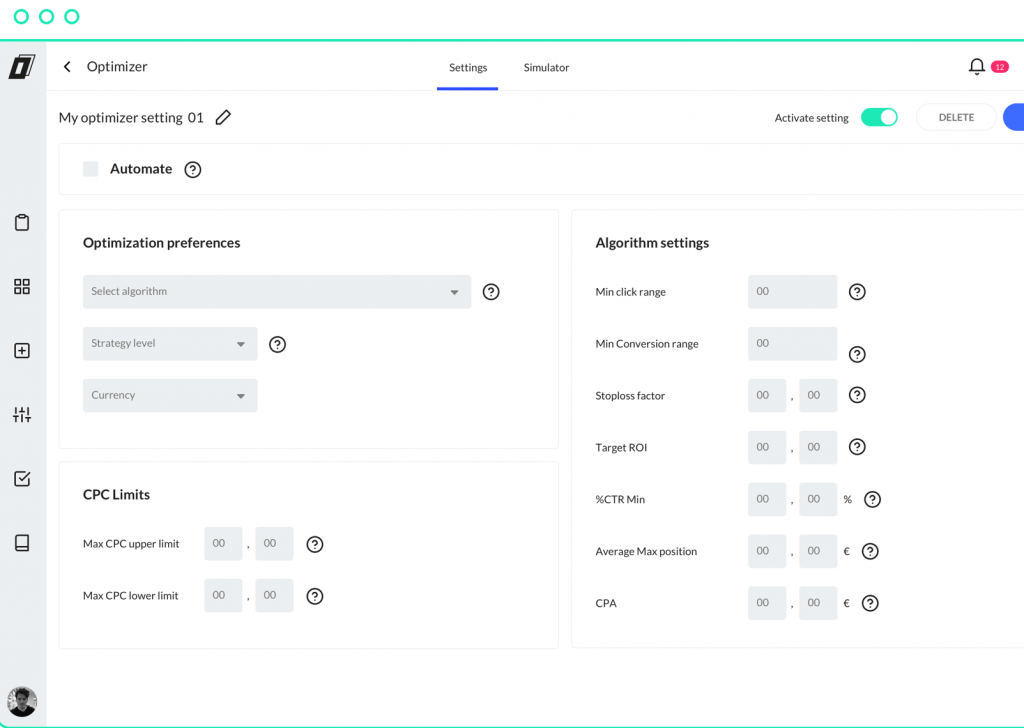This screenshot has width=1024, height=728.
Task: Focus Max CPC lower limit decimal field
Action: 274,595
